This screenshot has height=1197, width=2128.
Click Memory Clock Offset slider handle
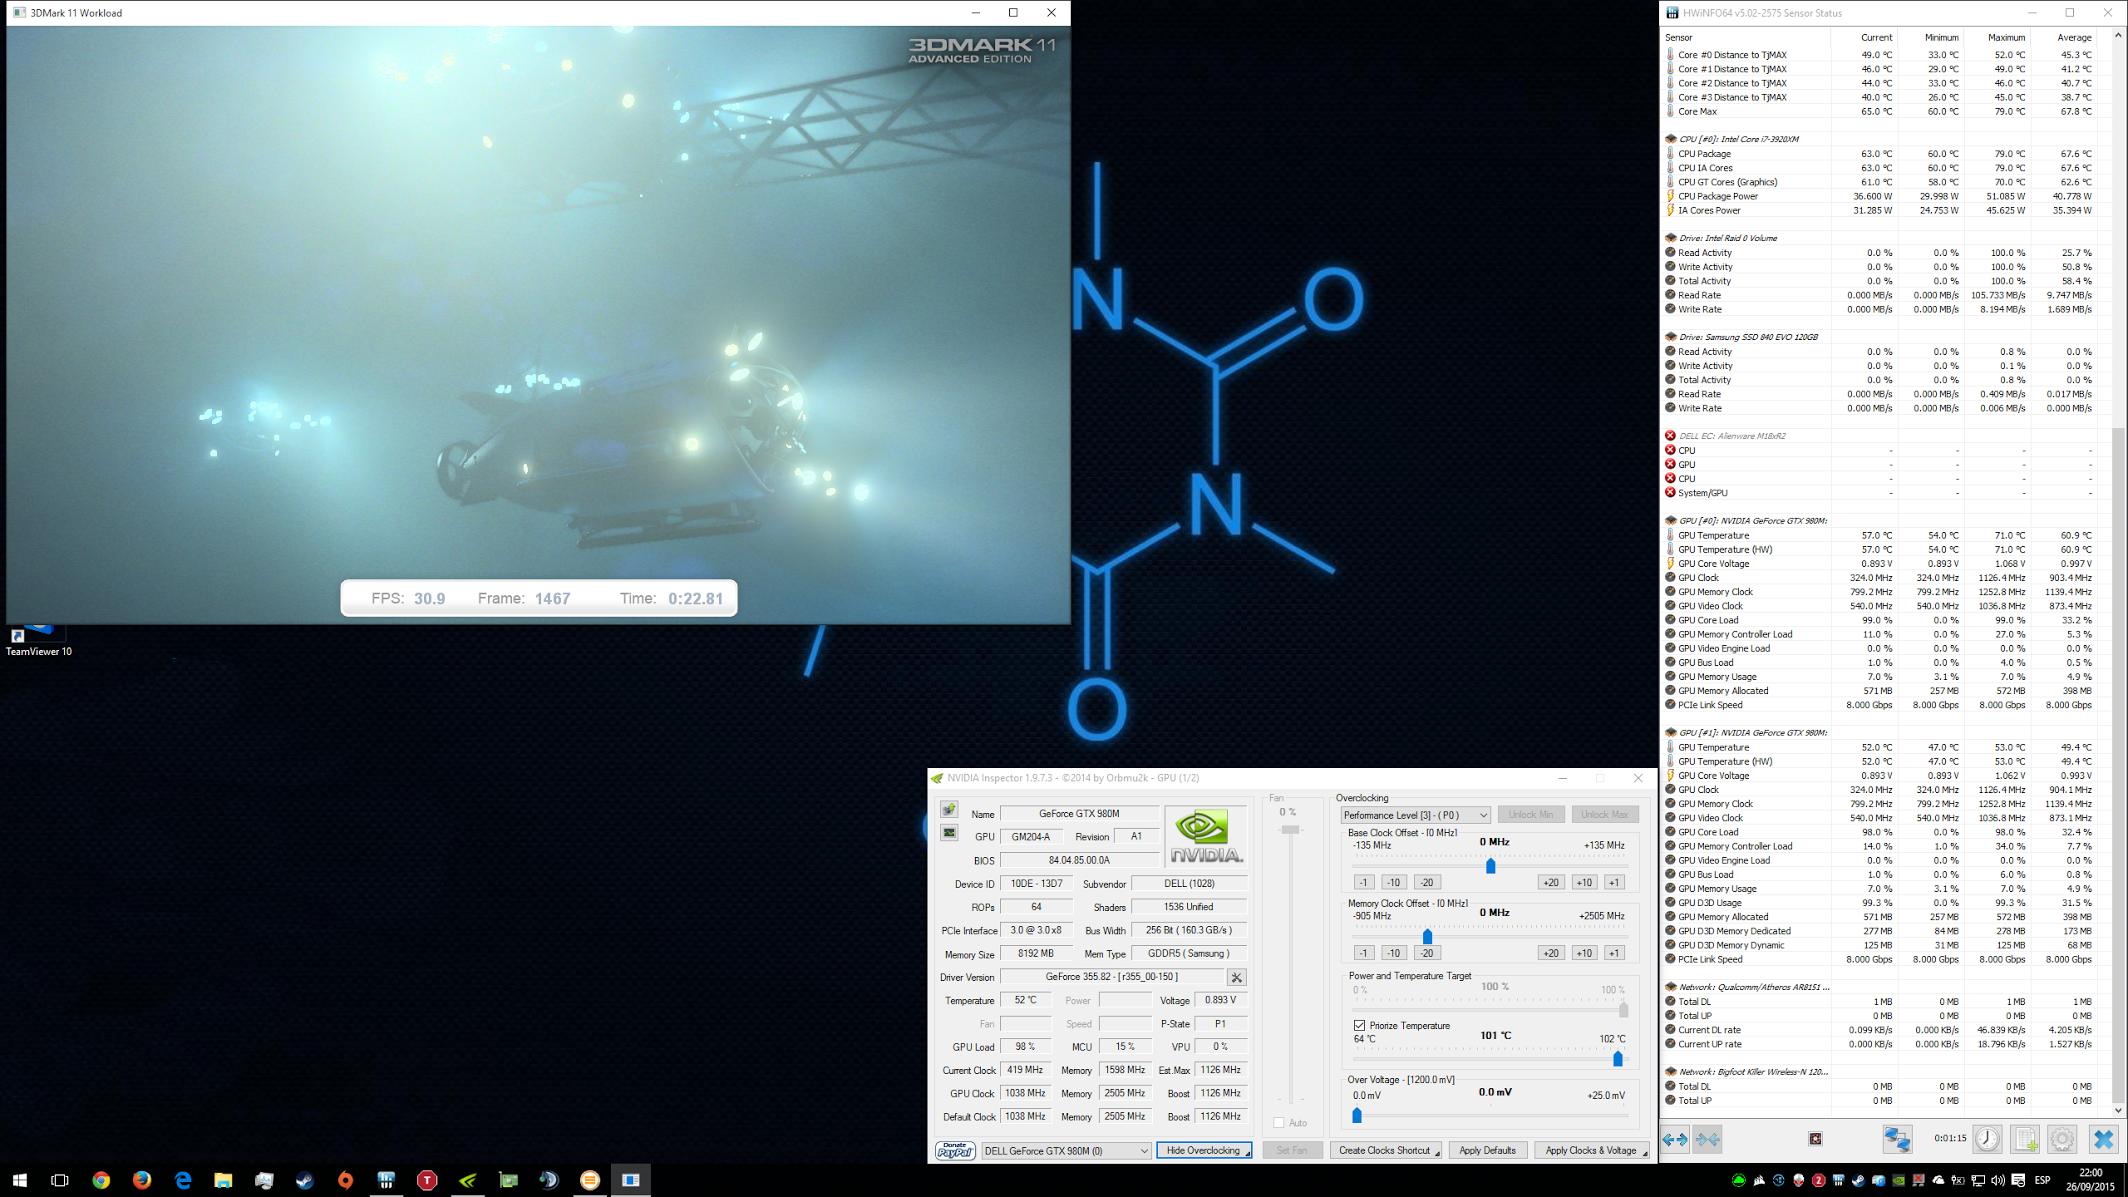pyautogui.click(x=1427, y=936)
